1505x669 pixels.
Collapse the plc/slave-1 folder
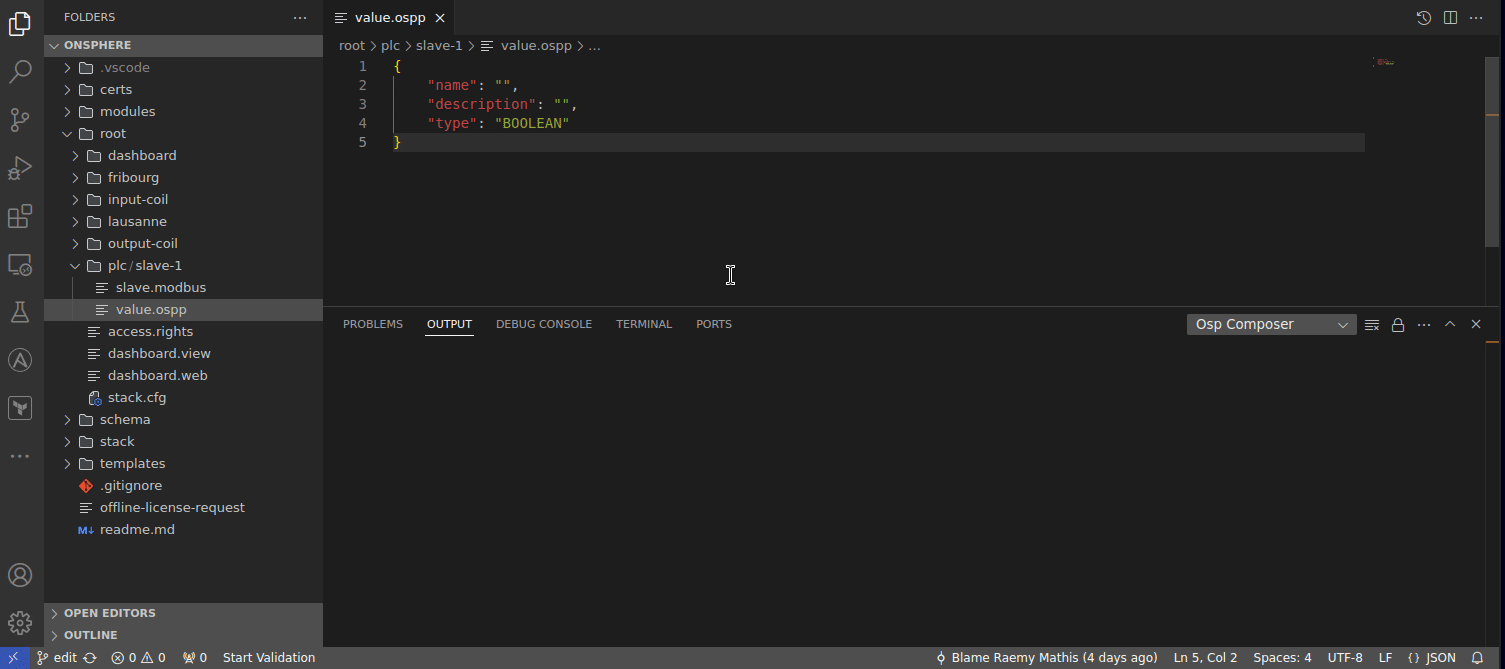[x=184, y=265]
